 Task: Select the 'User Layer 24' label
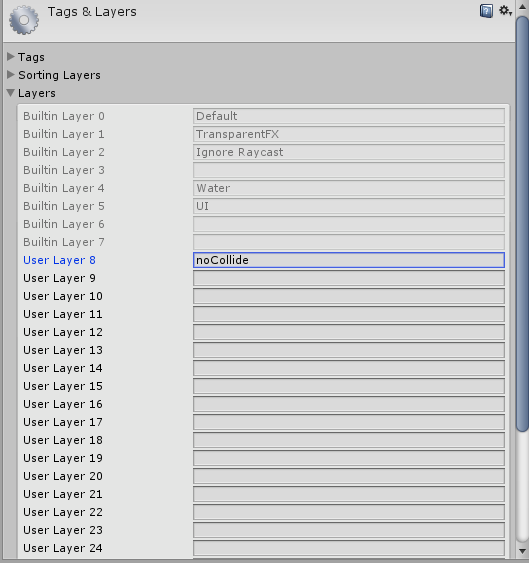(x=63, y=548)
